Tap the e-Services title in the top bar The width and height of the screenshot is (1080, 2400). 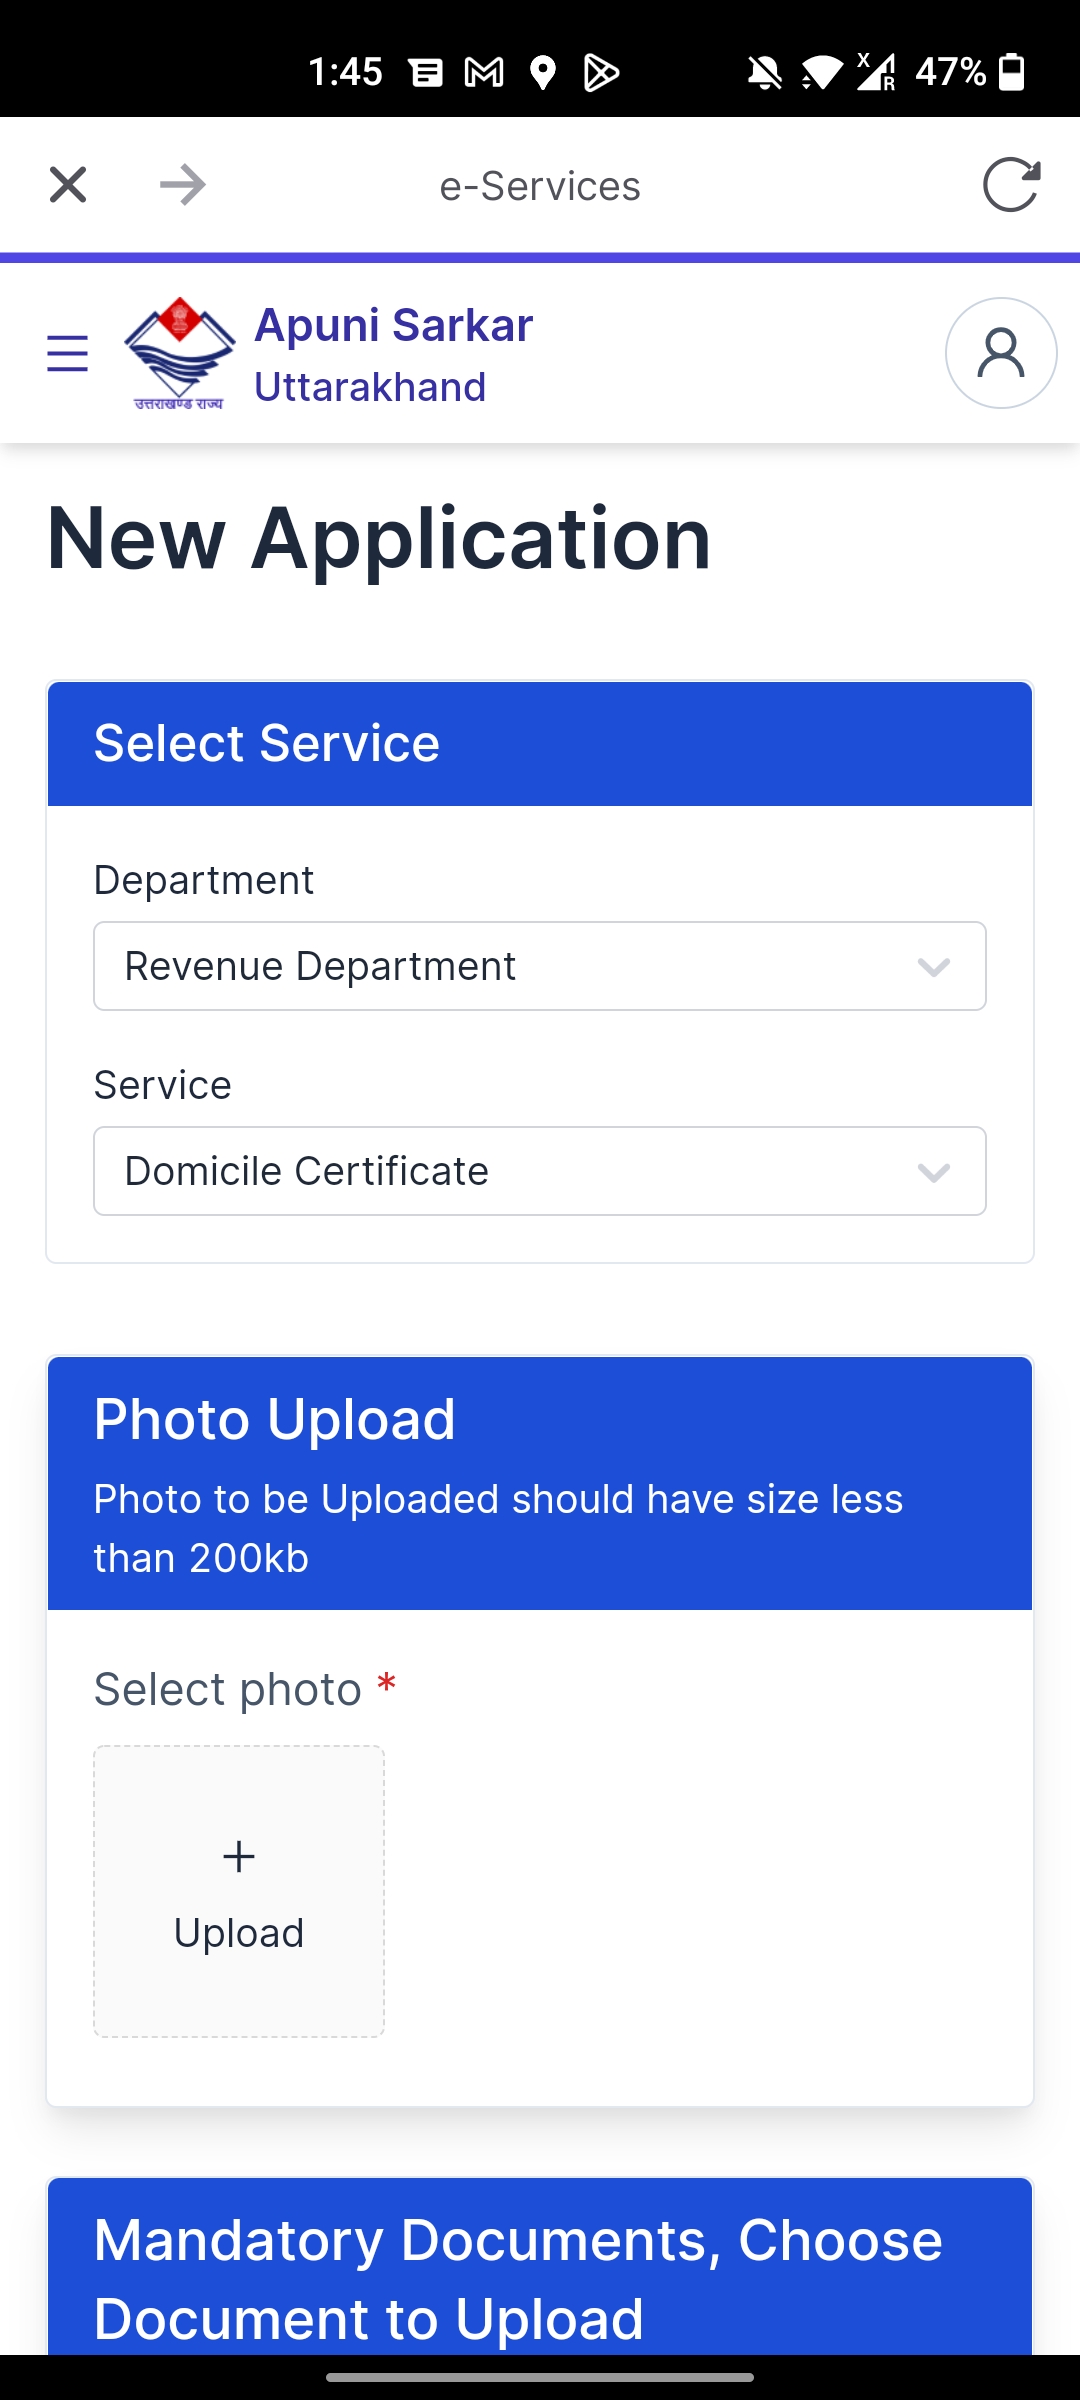point(540,184)
